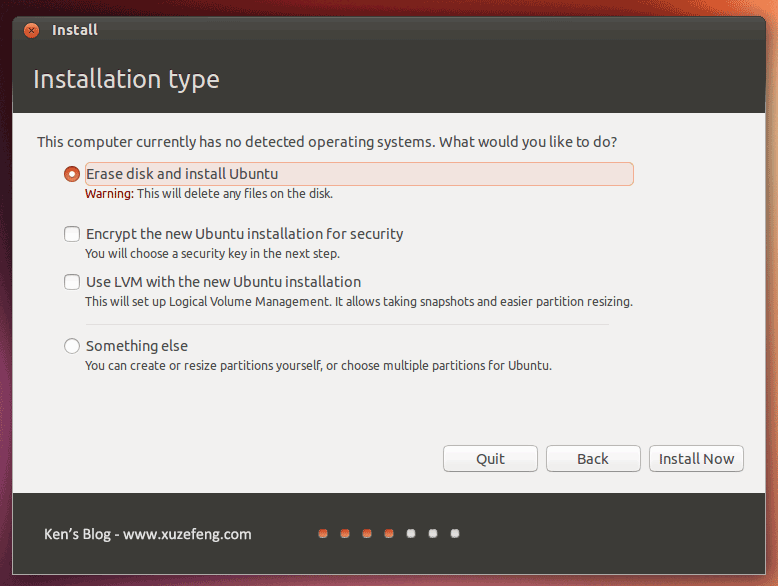
Task: Click the Install window title text
Action: coord(75,30)
